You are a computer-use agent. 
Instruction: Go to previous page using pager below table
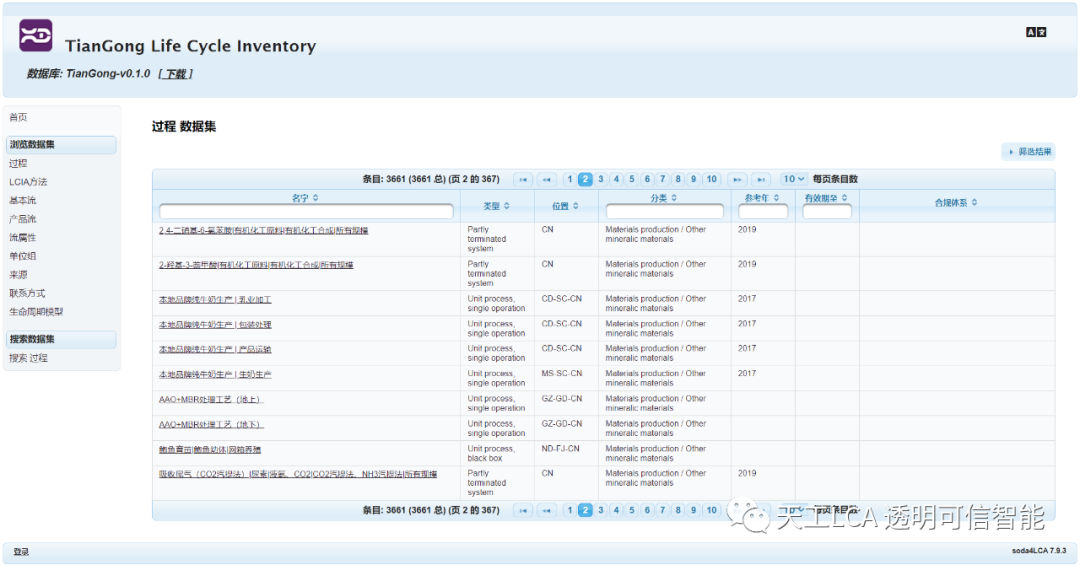click(547, 511)
